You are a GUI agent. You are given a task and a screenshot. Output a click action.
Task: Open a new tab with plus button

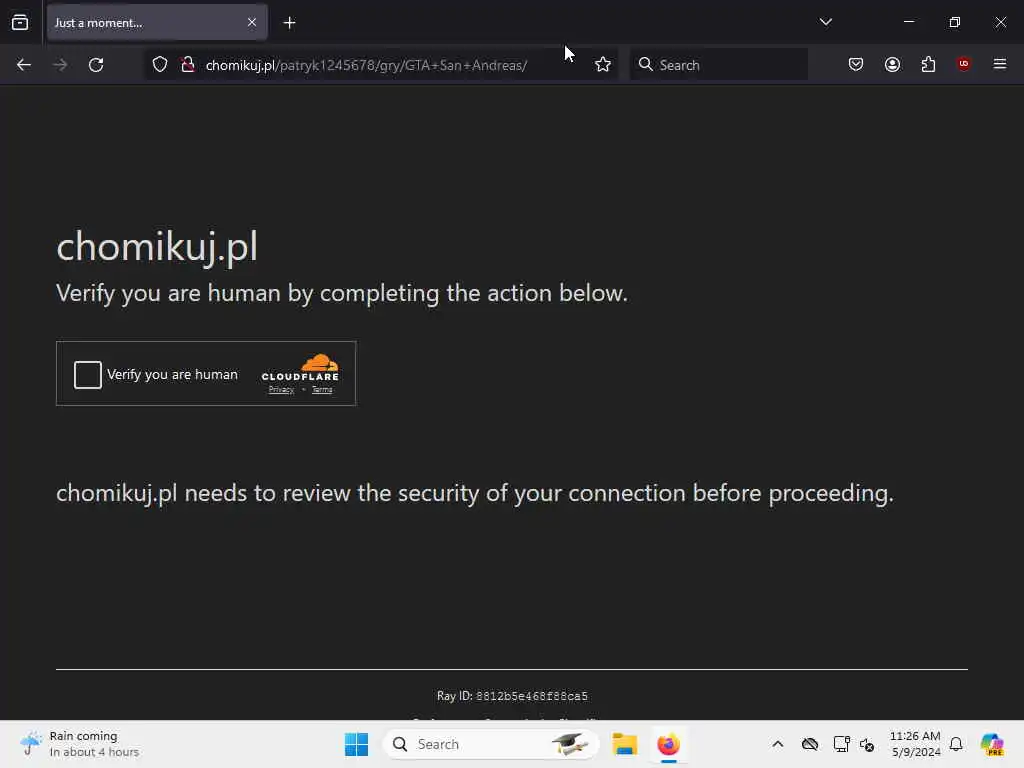[289, 23]
